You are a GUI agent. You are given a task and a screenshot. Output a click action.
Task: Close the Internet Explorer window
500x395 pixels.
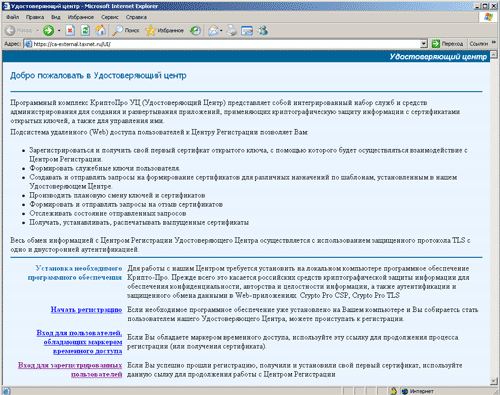[x=494, y=6]
